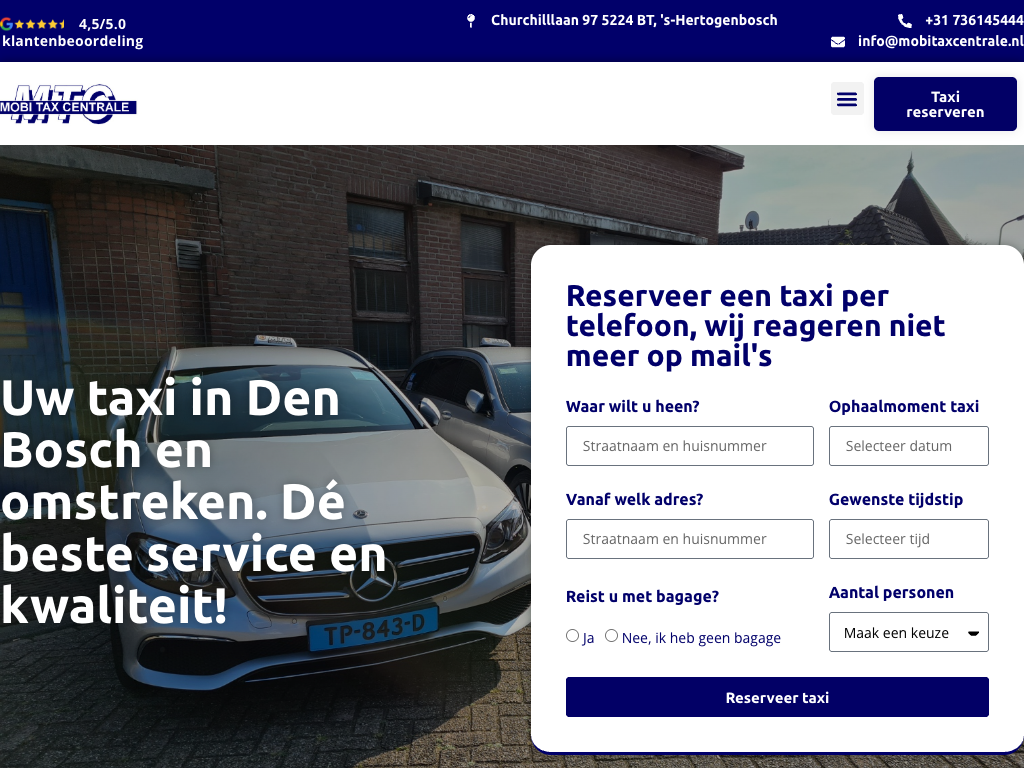Viewport: 1024px width, 768px height.
Task: Open the Selecteer tijd time picker
Action: (908, 539)
